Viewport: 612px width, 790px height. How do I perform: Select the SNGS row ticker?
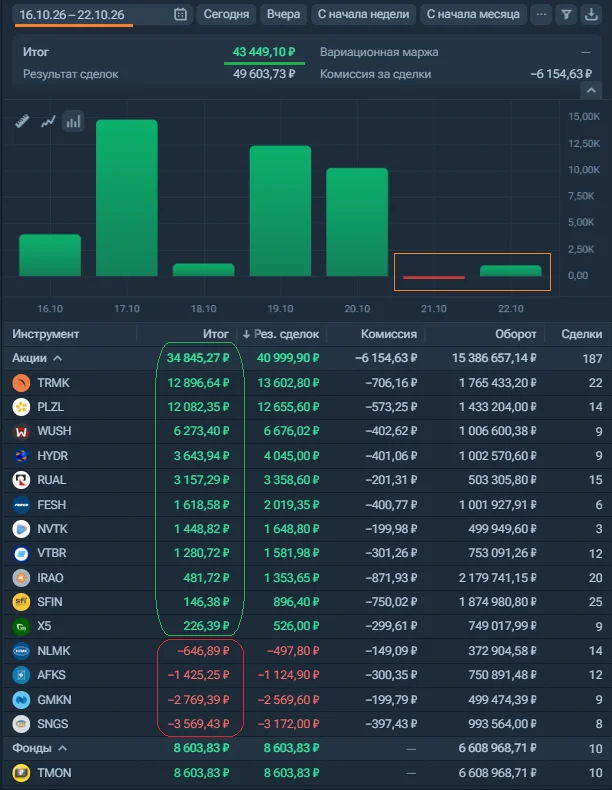pos(52,724)
